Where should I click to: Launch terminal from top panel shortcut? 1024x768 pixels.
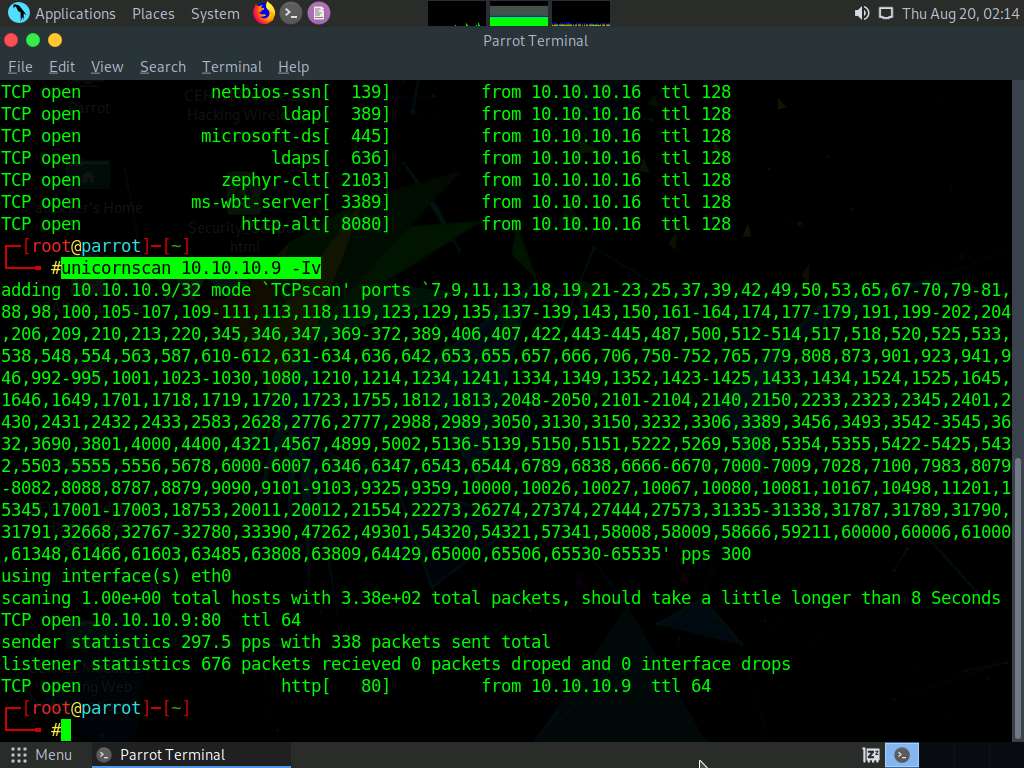pos(291,13)
